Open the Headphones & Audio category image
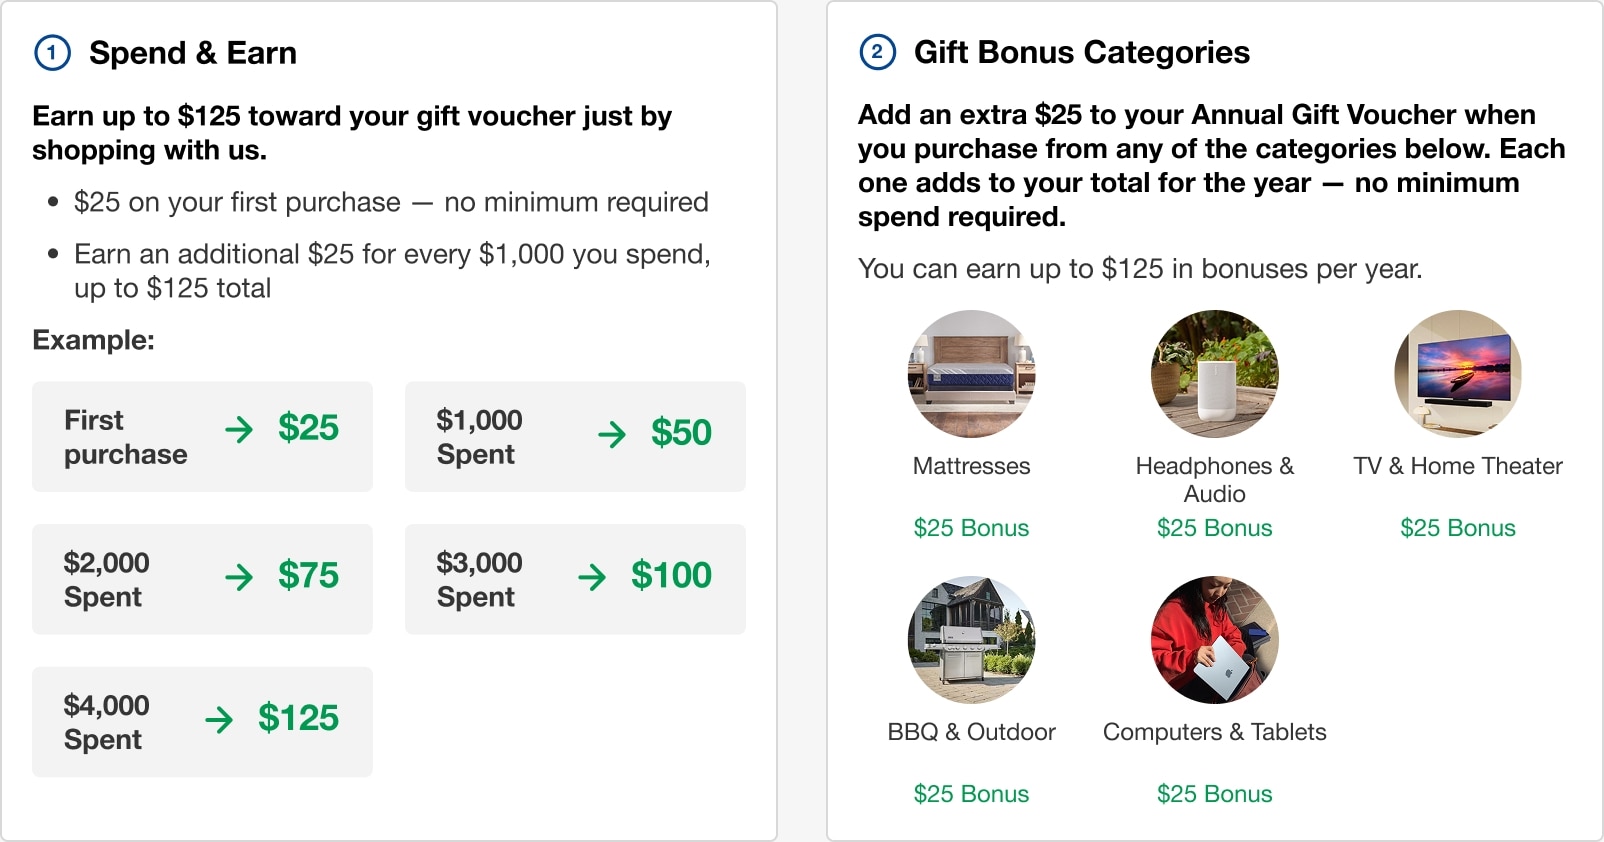 1214,374
